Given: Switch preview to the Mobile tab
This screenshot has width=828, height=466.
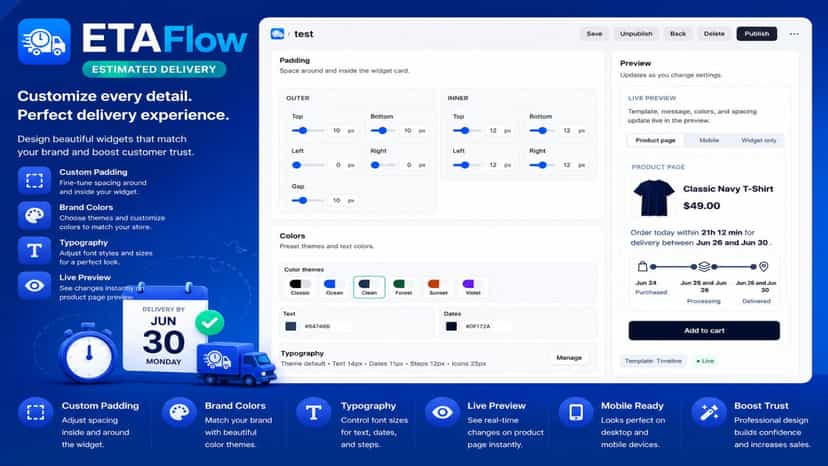Looking at the screenshot, I should (709, 141).
